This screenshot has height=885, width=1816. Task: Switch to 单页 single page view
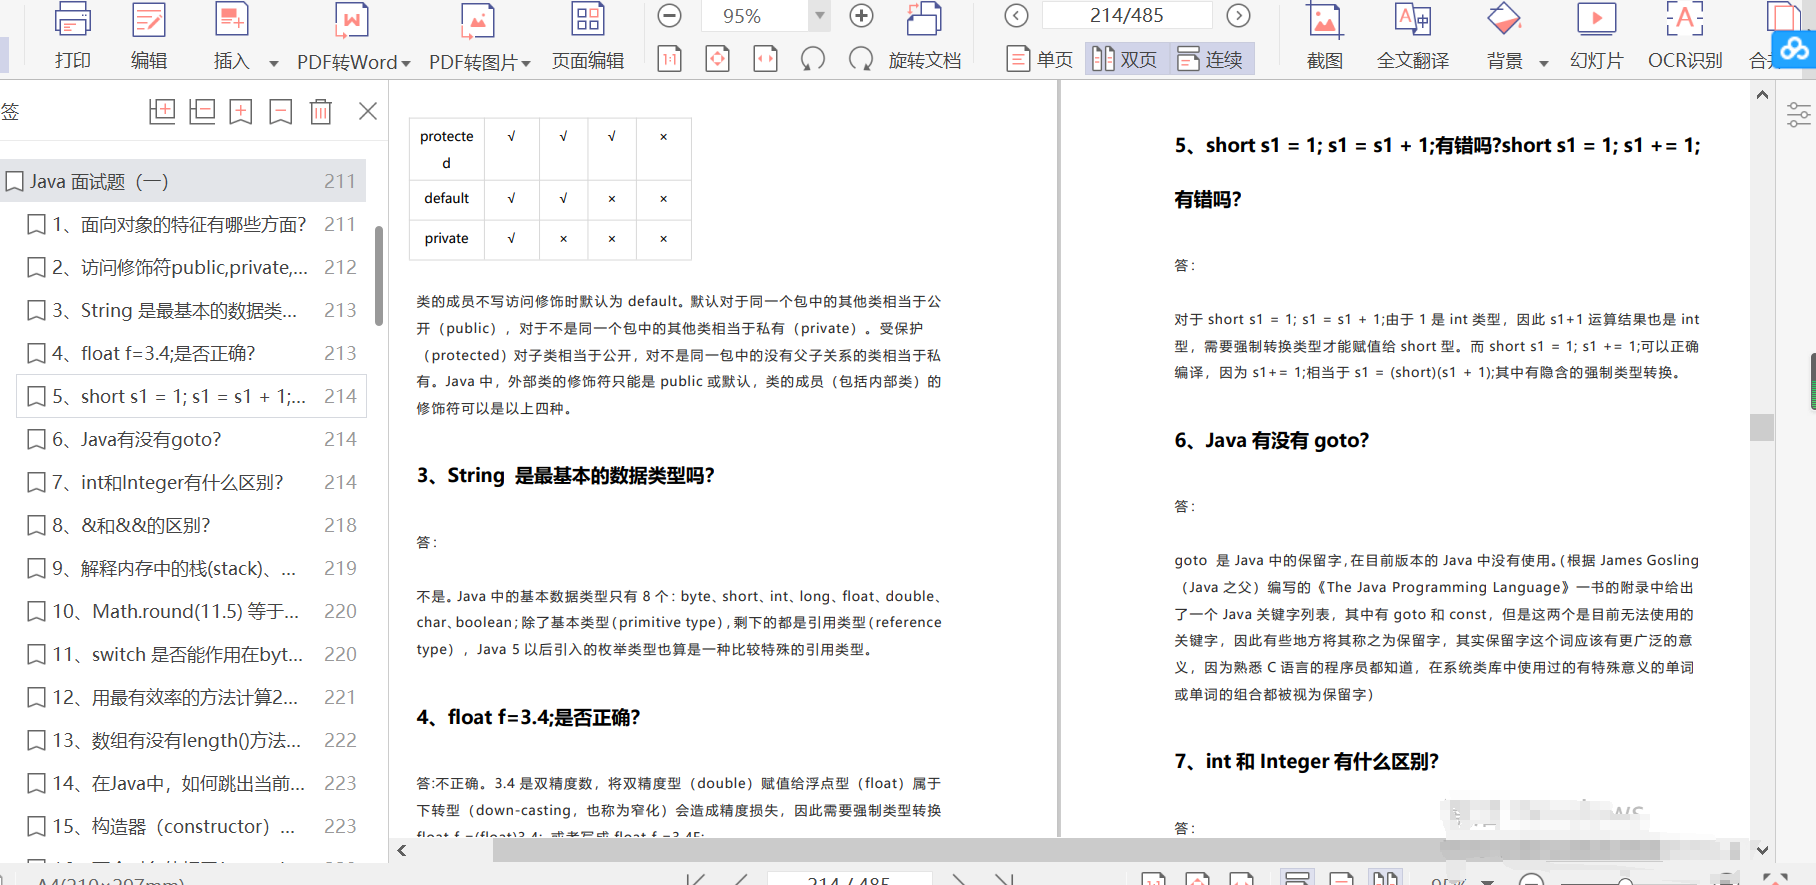1040,60
